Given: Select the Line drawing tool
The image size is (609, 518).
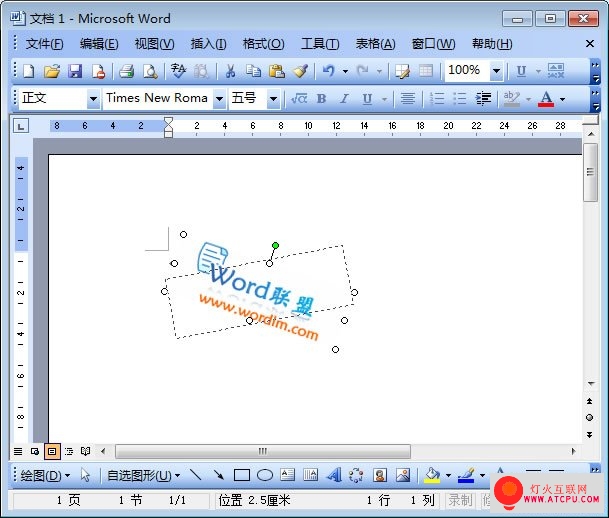Looking at the screenshot, I should [x=195, y=475].
